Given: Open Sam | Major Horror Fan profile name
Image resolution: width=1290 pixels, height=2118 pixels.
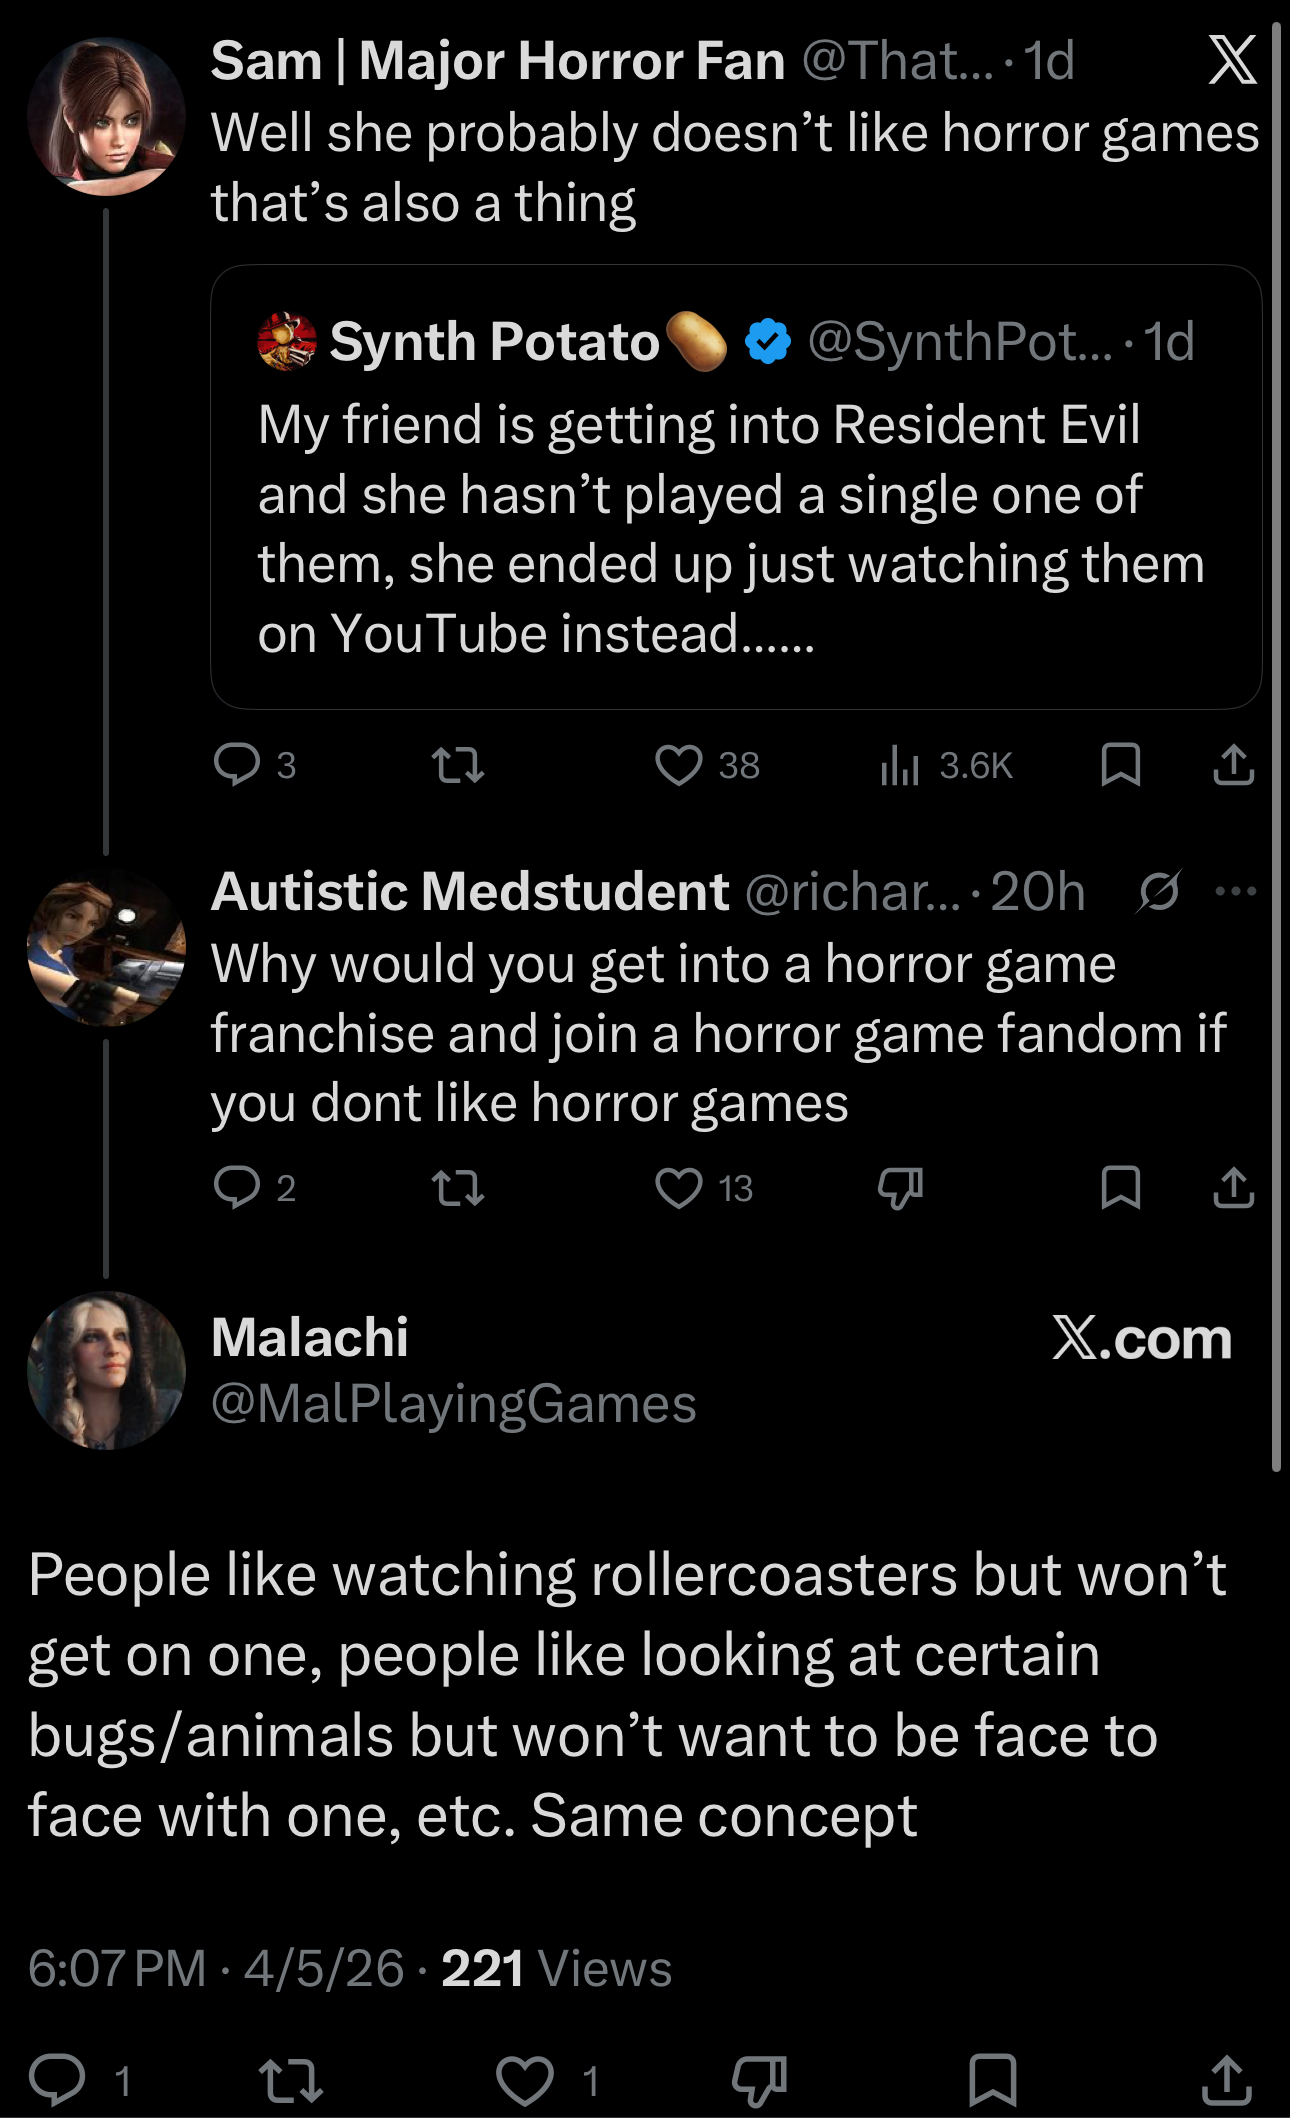Looking at the screenshot, I should tap(498, 60).
